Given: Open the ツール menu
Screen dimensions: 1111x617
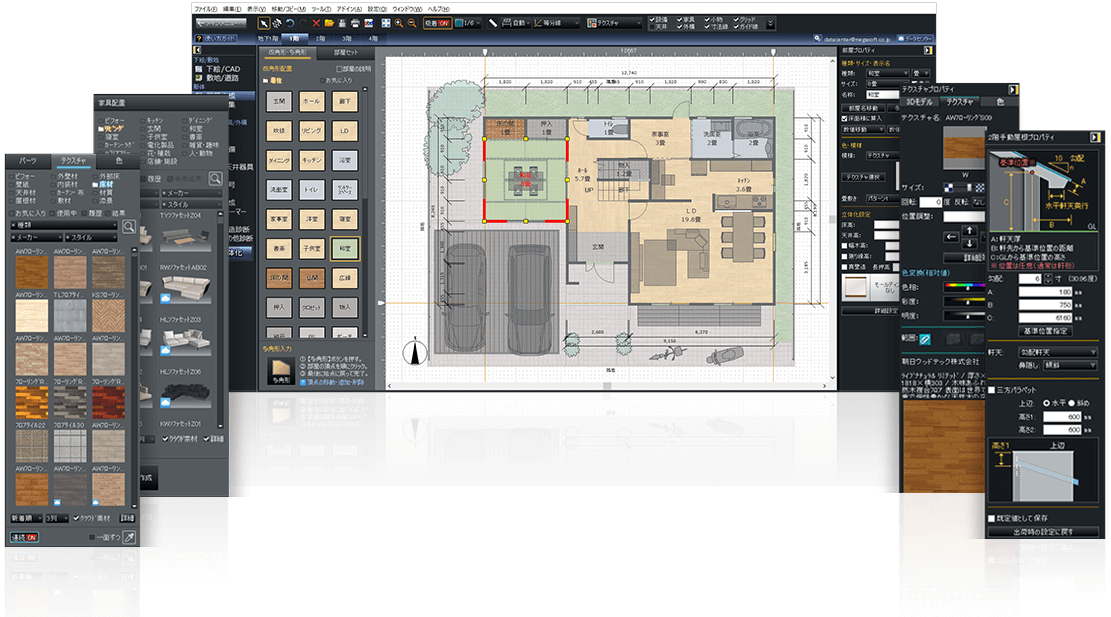Looking at the screenshot, I should 320,7.
